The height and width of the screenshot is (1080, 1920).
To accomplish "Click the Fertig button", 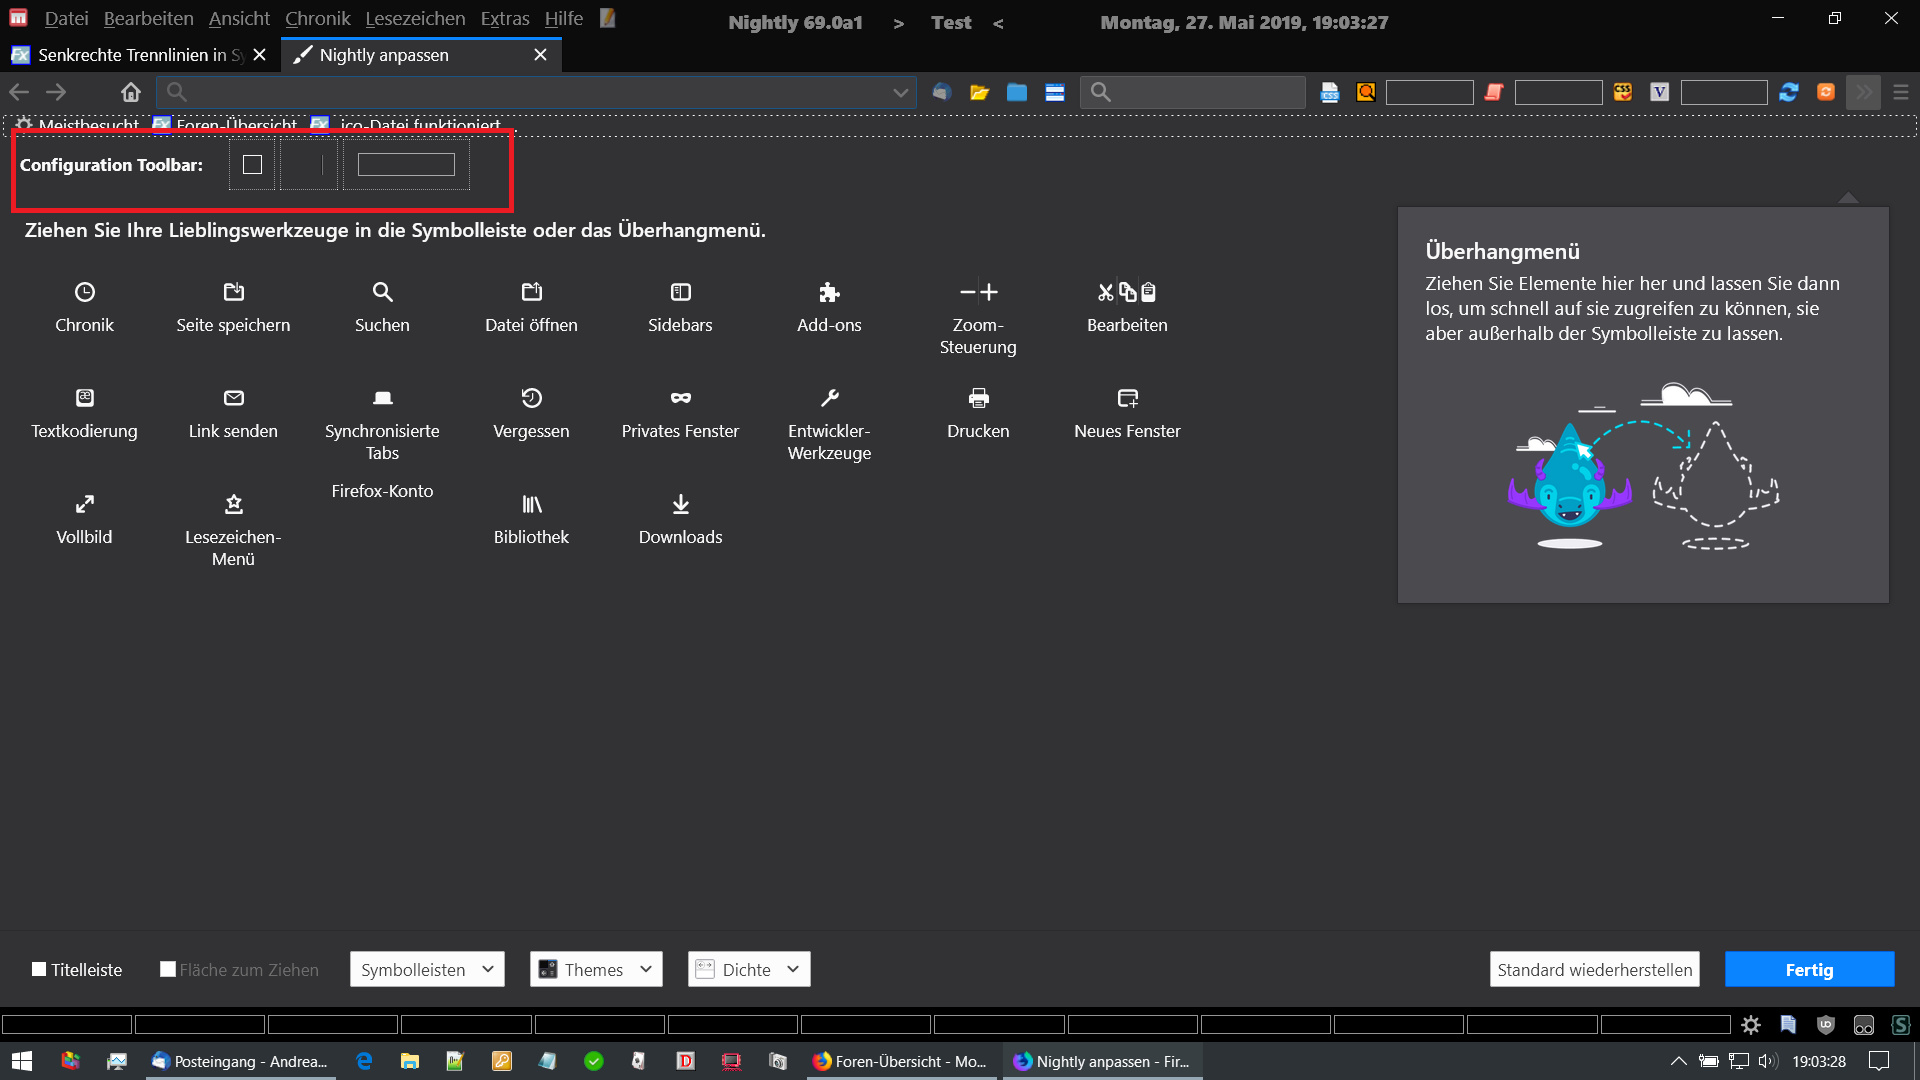I will (1809, 969).
